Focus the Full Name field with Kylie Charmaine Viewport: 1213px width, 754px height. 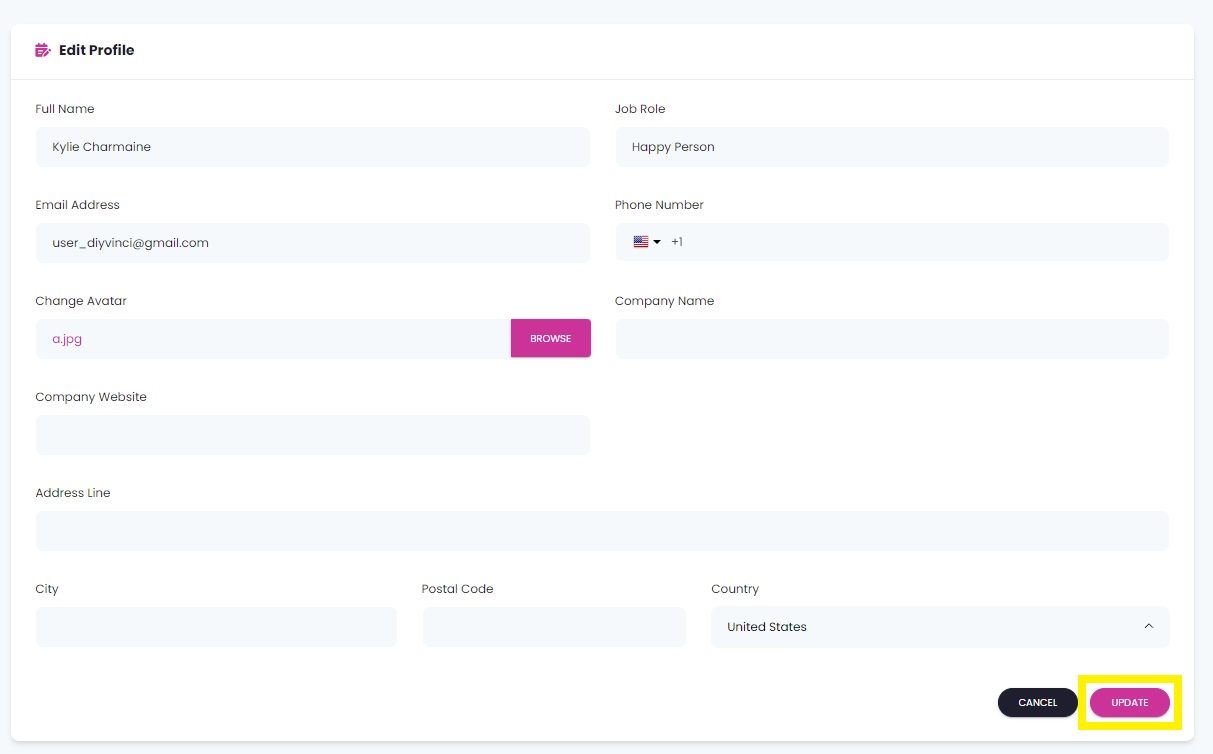coord(313,147)
